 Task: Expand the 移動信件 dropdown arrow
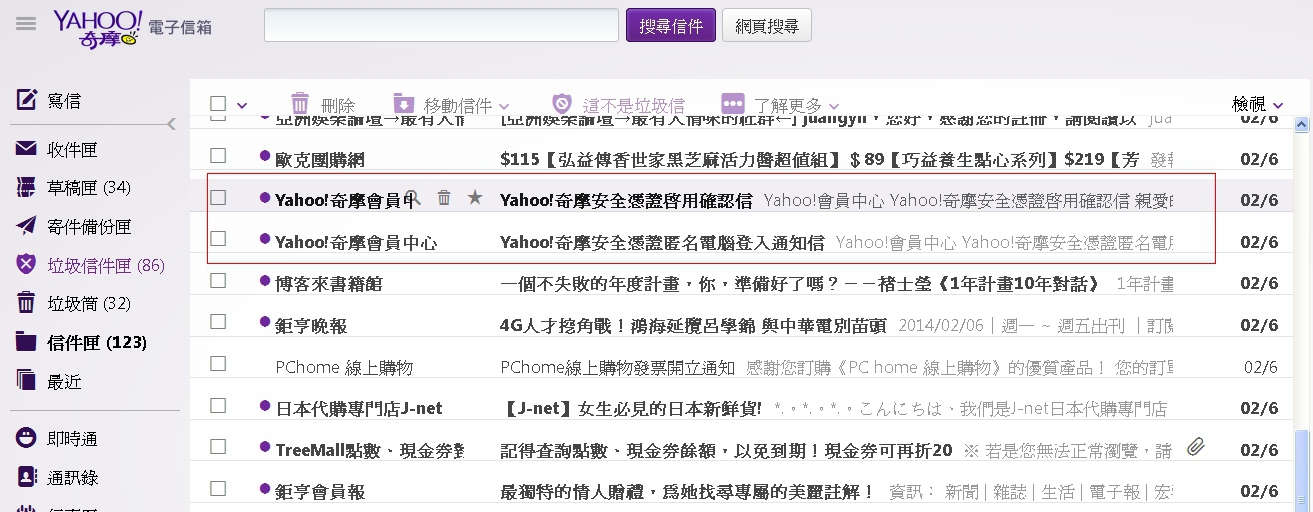pos(504,107)
